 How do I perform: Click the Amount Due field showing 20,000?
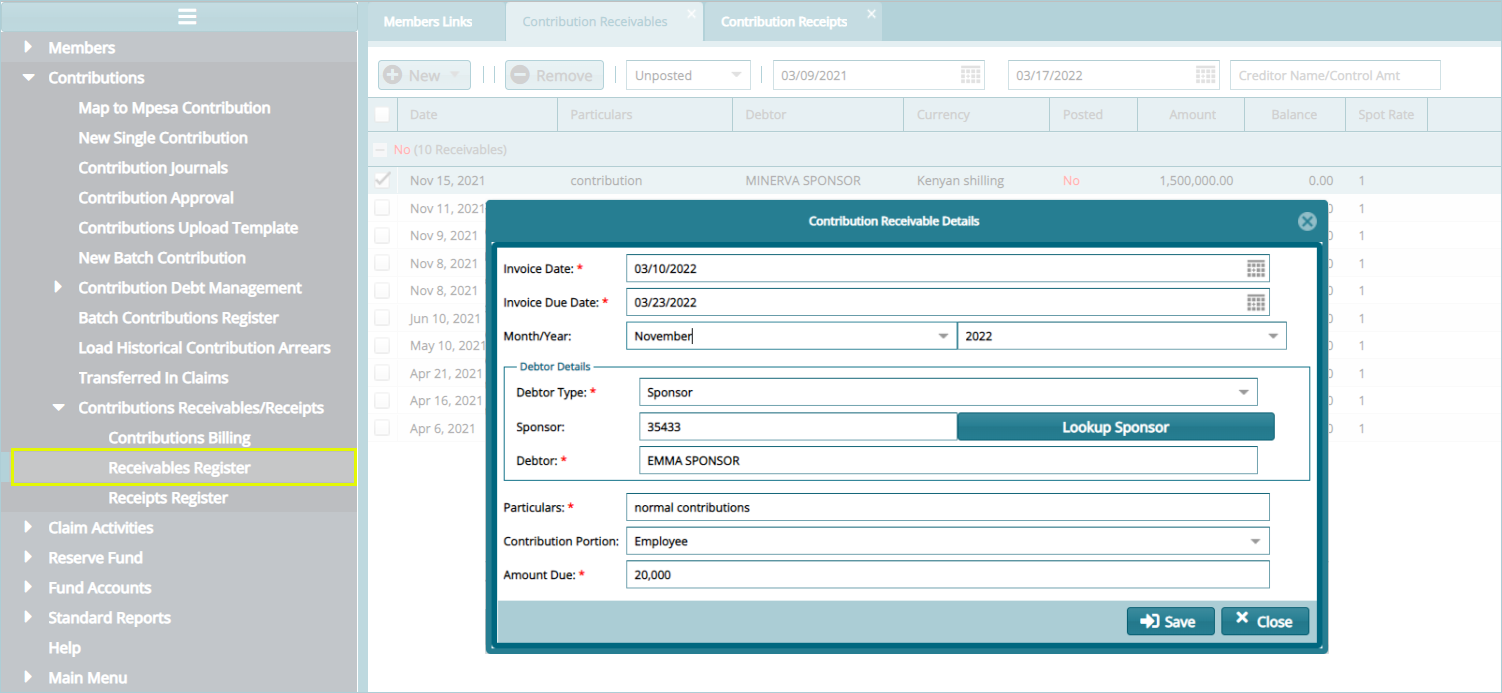(x=948, y=575)
